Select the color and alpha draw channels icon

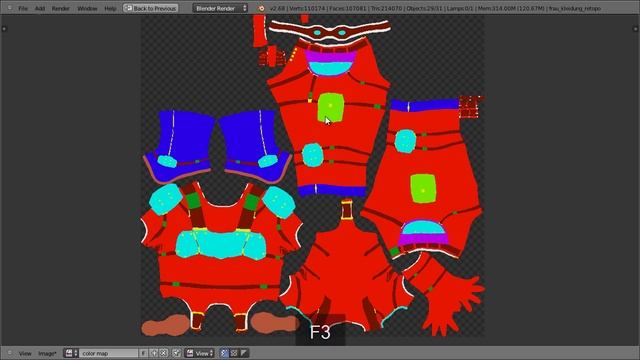tap(224, 353)
